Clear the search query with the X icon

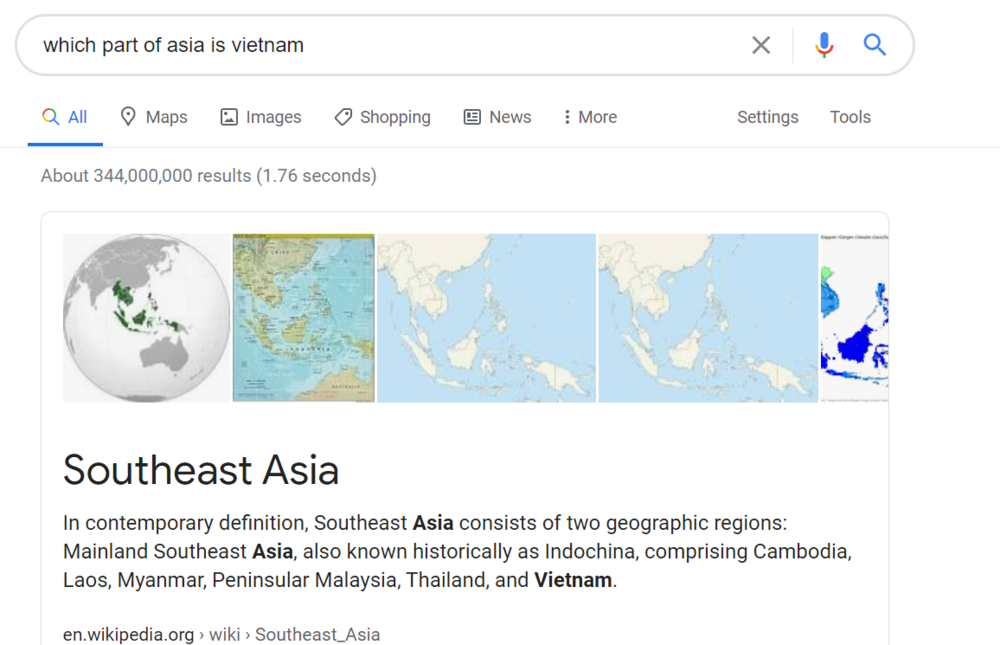pos(761,45)
